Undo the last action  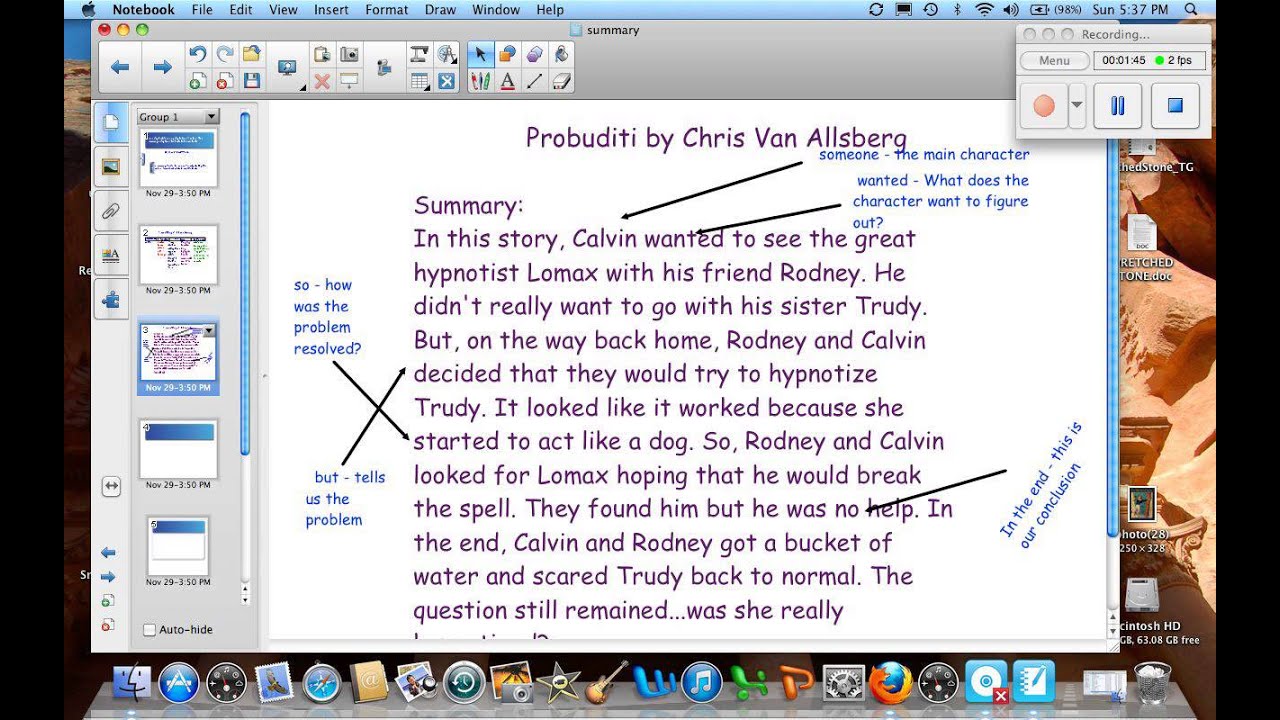coord(198,55)
